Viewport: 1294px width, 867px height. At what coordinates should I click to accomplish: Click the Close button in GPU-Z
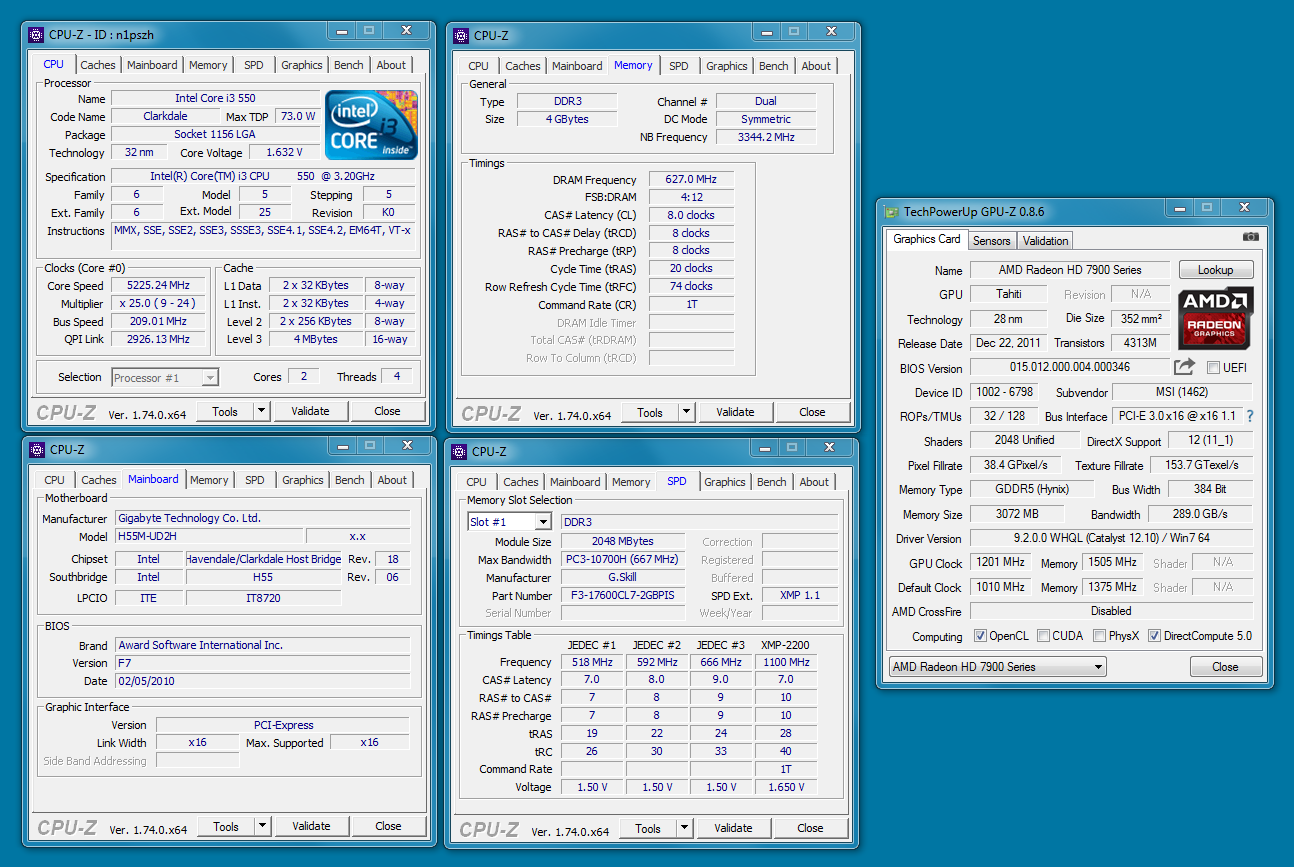tap(1226, 667)
